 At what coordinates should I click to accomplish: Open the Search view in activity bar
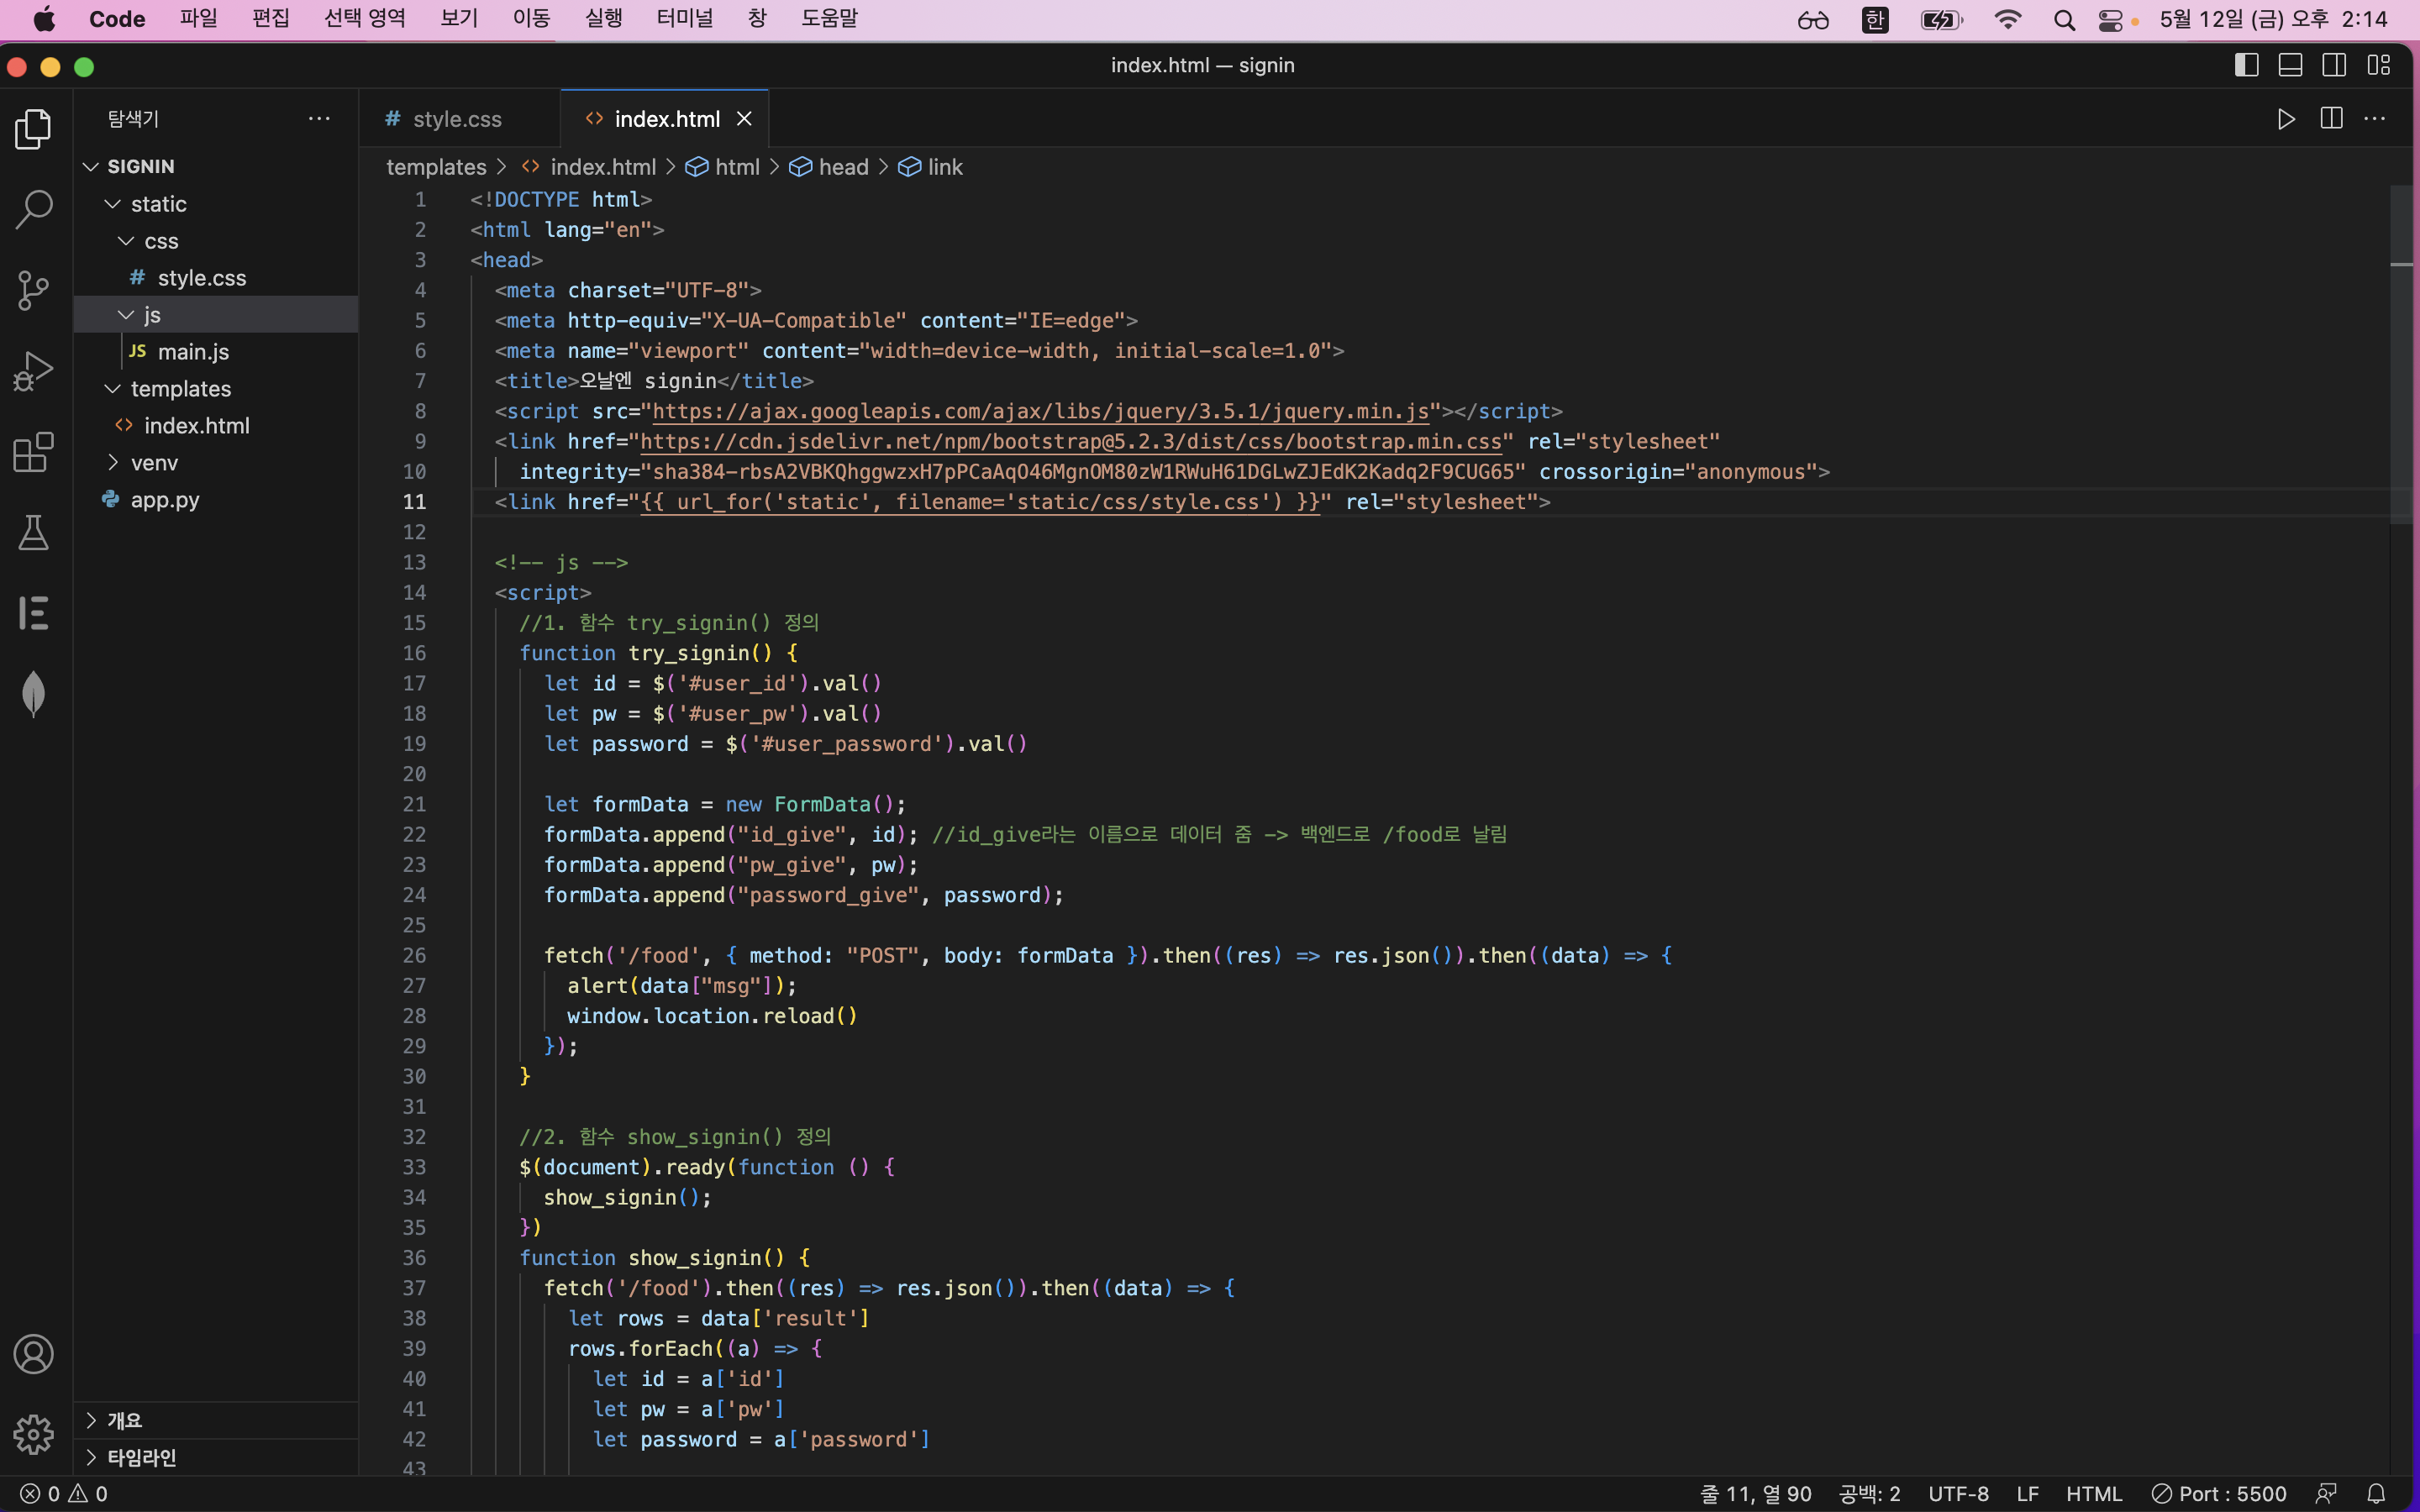pos(34,210)
